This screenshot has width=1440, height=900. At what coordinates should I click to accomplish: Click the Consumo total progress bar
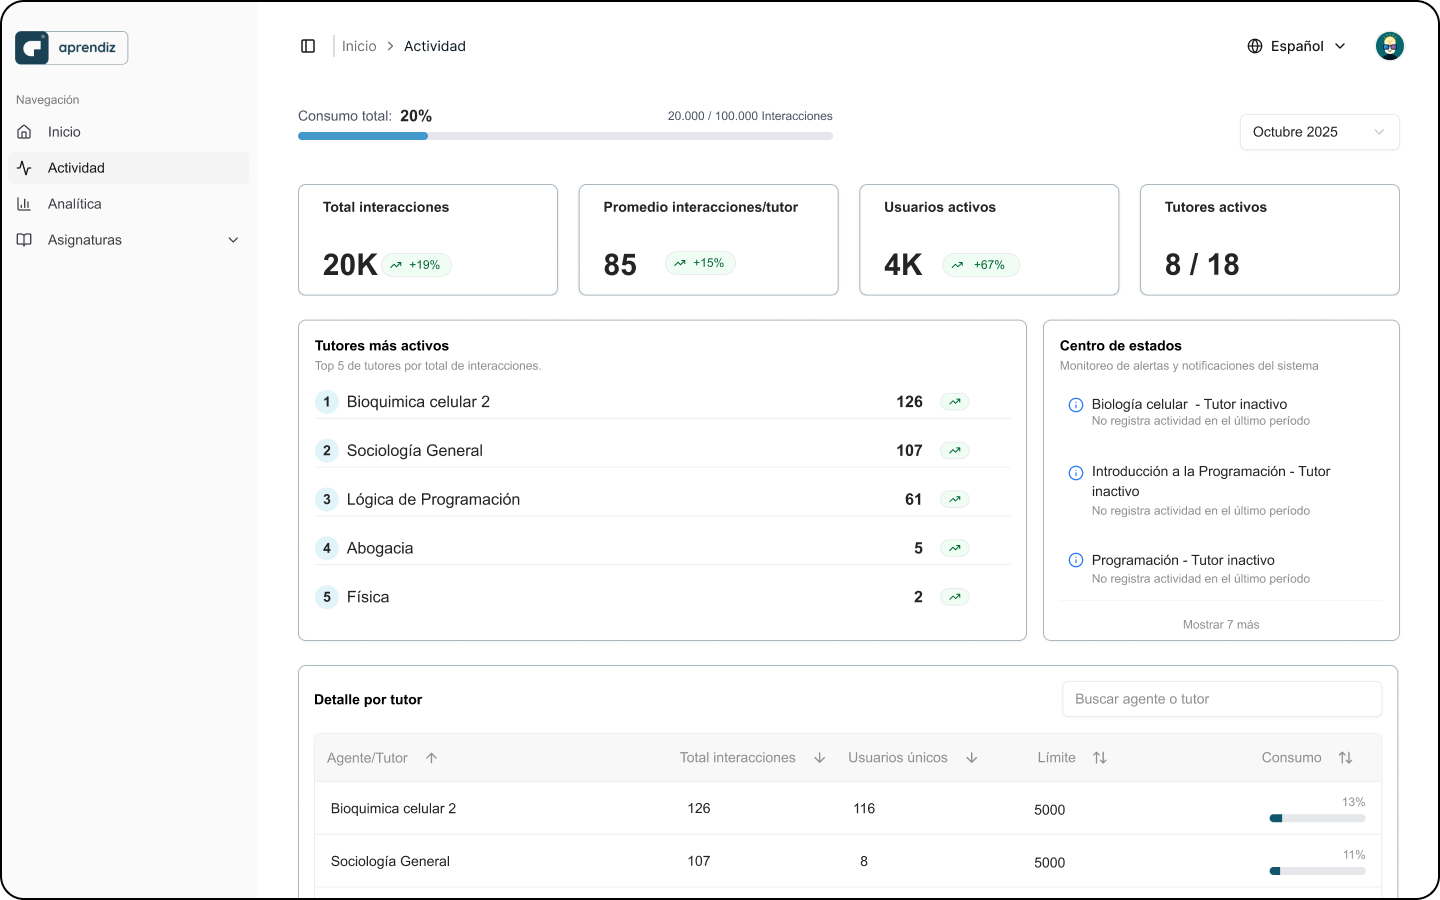[565, 136]
